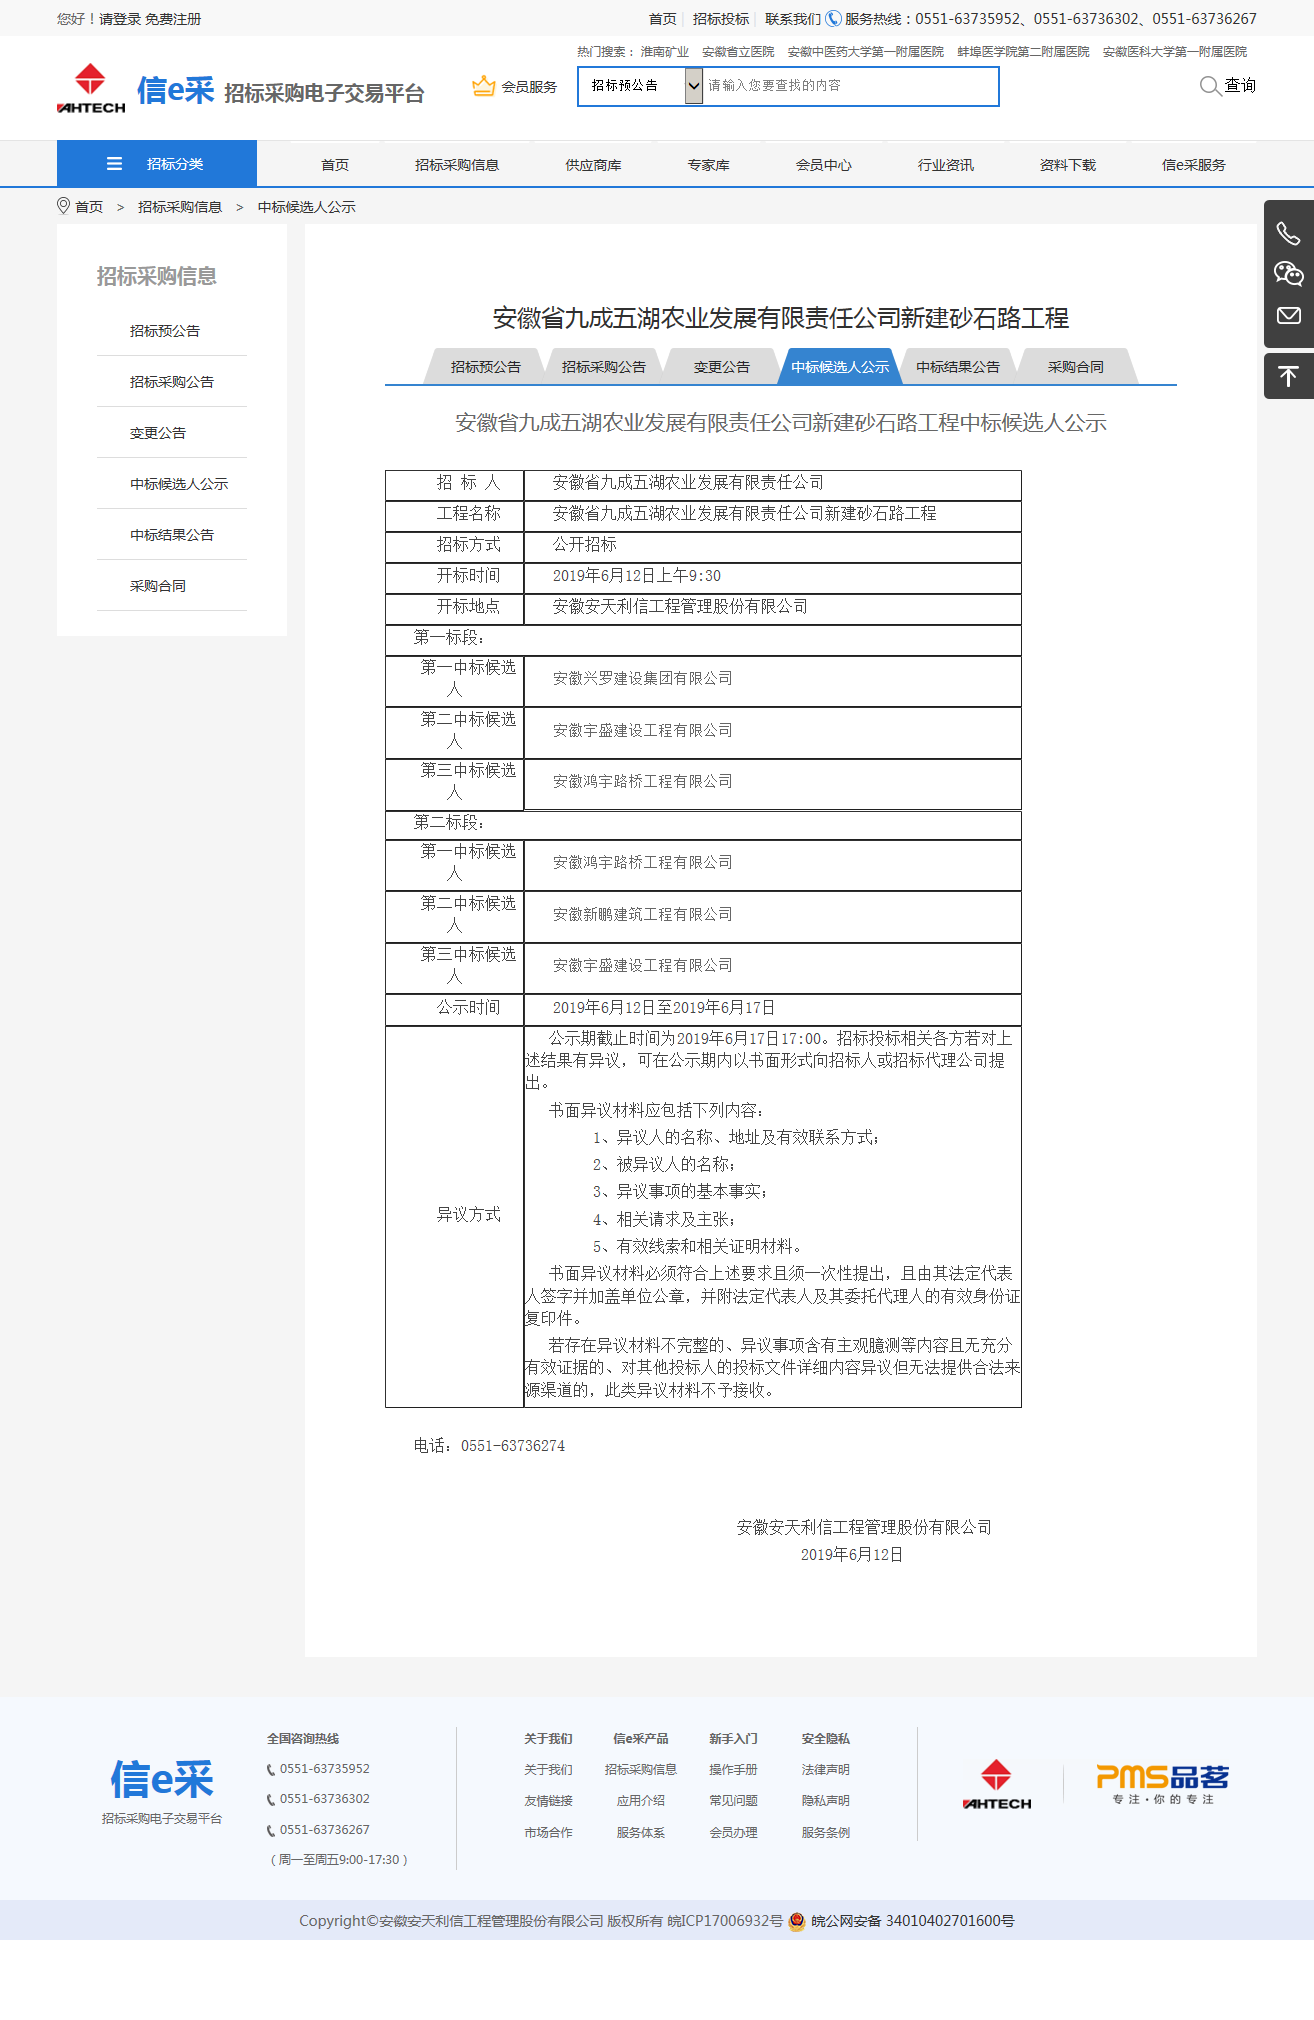Image resolution: width=1314 pixels, height=2020 pixels.
Task: Open 友情链接 link in footer
Action: pos(548,1801)
